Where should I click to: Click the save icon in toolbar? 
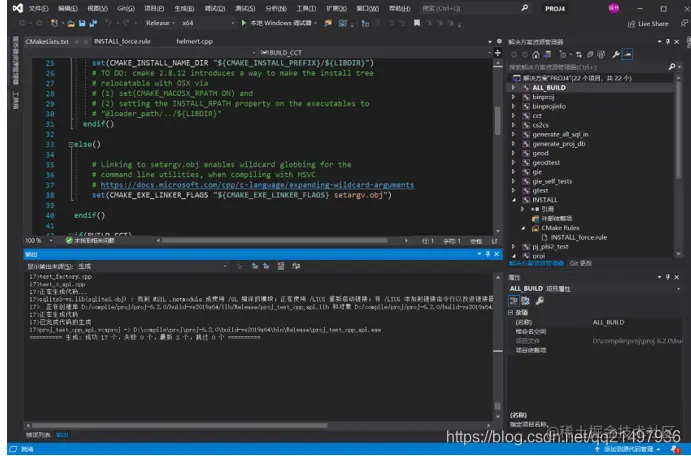[x=82, y=23]
